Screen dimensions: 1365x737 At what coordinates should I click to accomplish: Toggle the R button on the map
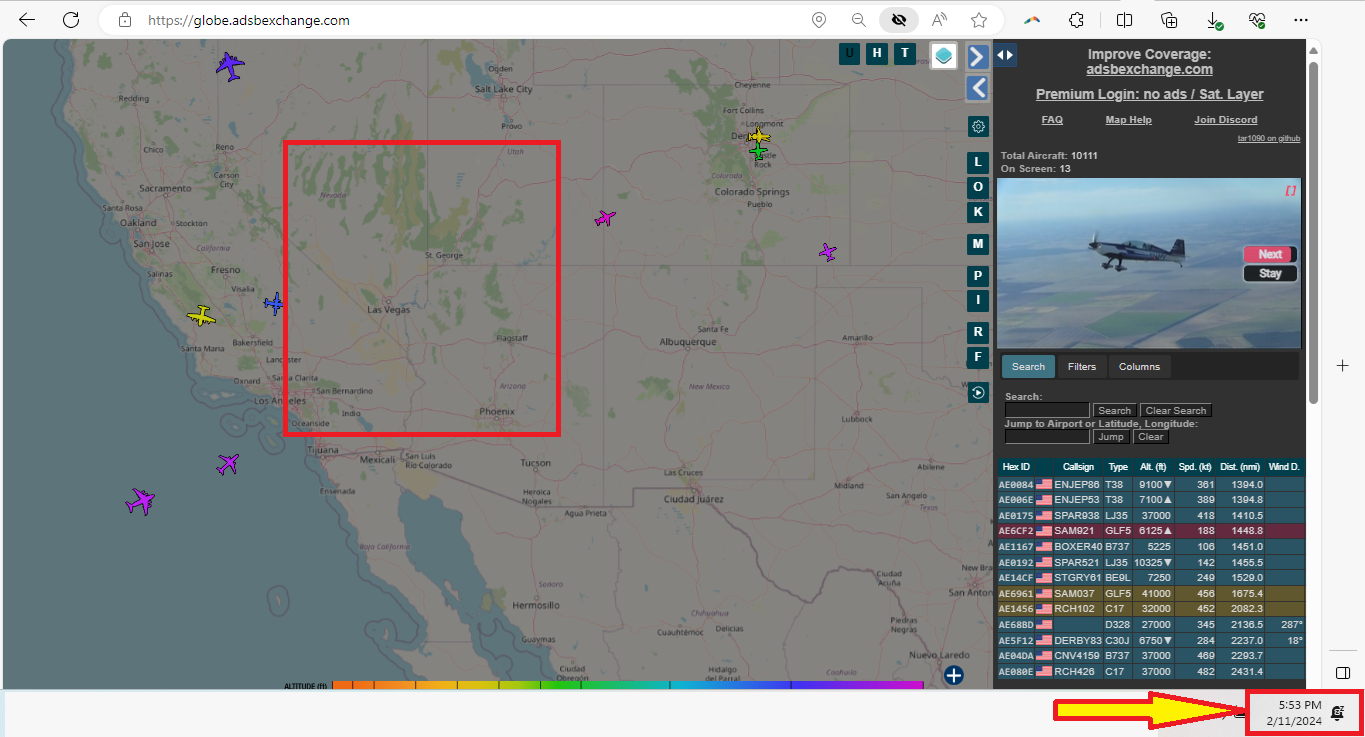coord(978,332)
